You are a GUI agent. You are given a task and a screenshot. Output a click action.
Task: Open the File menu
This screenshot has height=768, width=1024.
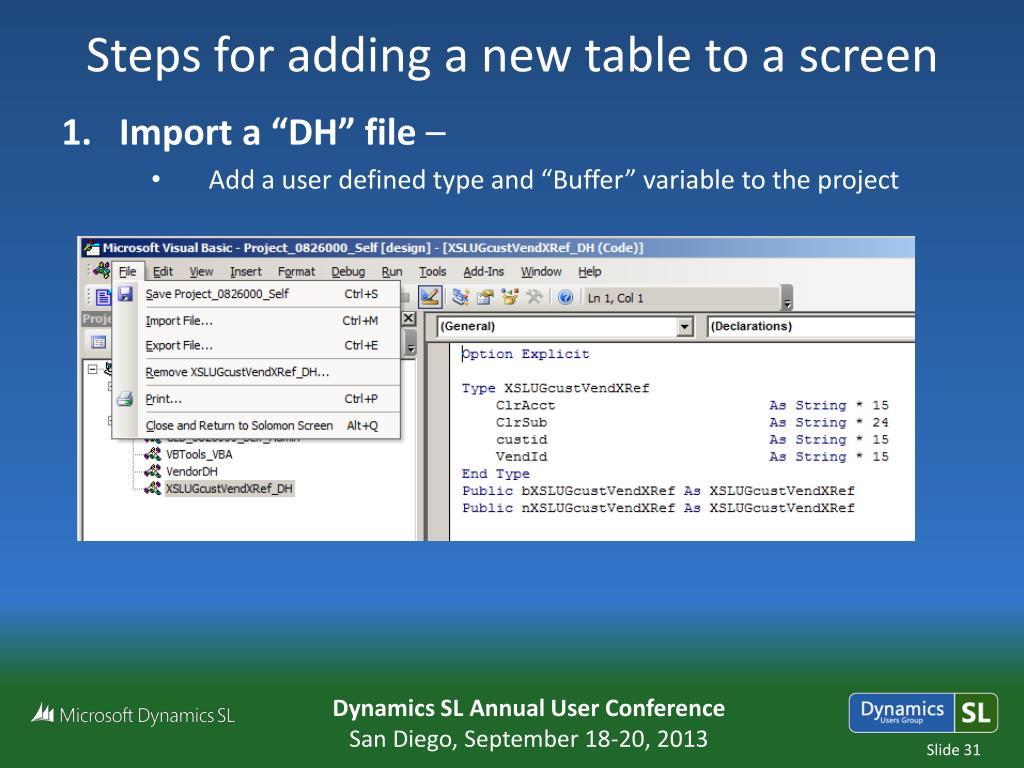pyautogui.click(x=127, y=272)
